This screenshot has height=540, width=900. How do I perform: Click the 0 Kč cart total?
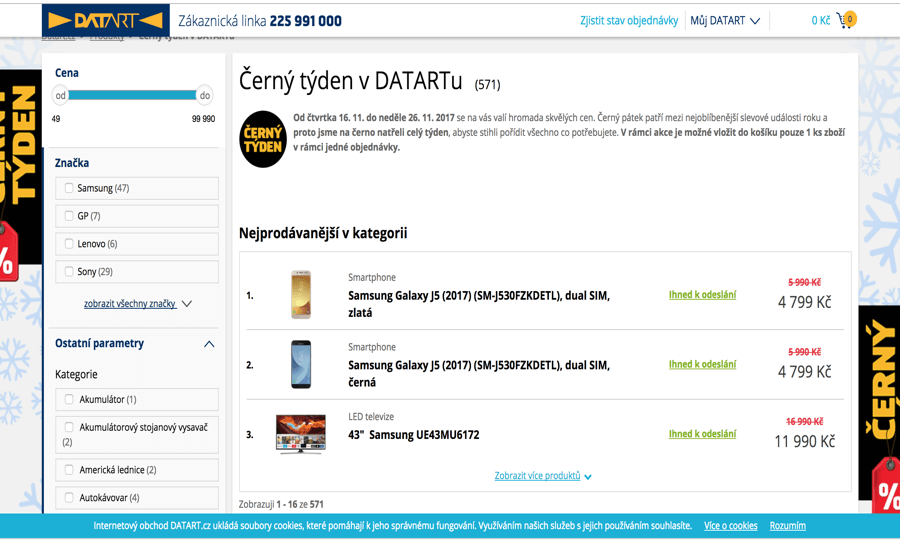tap(821, 21)
